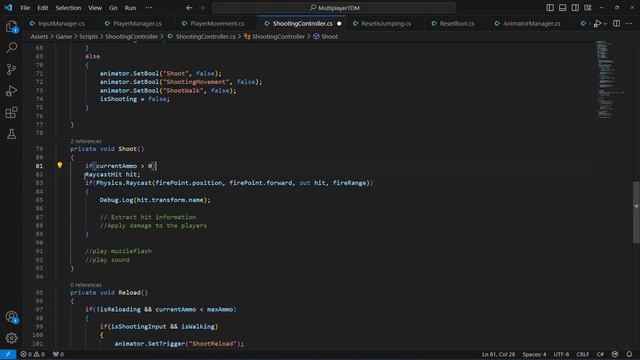The height and width of the screenshot is (360, 640).
Task: Open Customize Layout icon
Action: click(588, 8)
